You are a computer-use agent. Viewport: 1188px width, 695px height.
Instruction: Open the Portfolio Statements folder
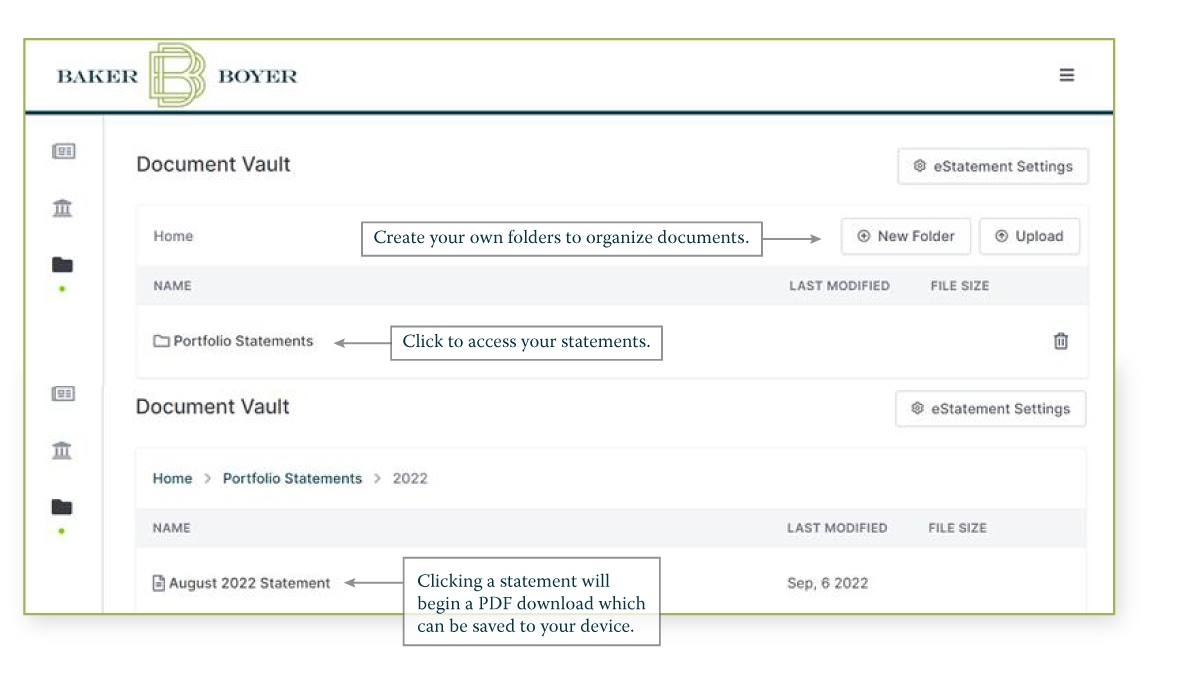pos(243,341)
